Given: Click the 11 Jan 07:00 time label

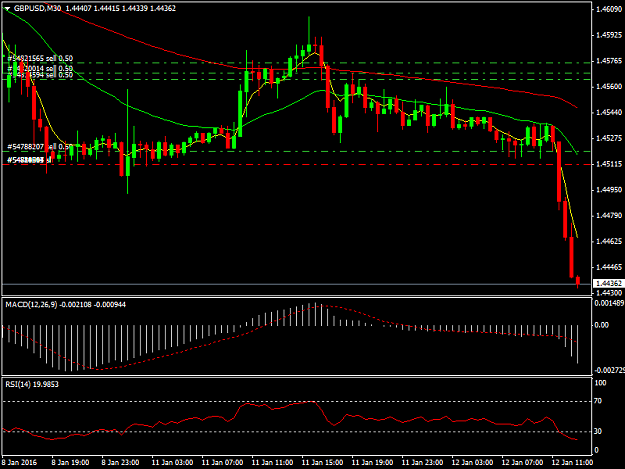Looking at the screenshot, I should pos(222,463).
